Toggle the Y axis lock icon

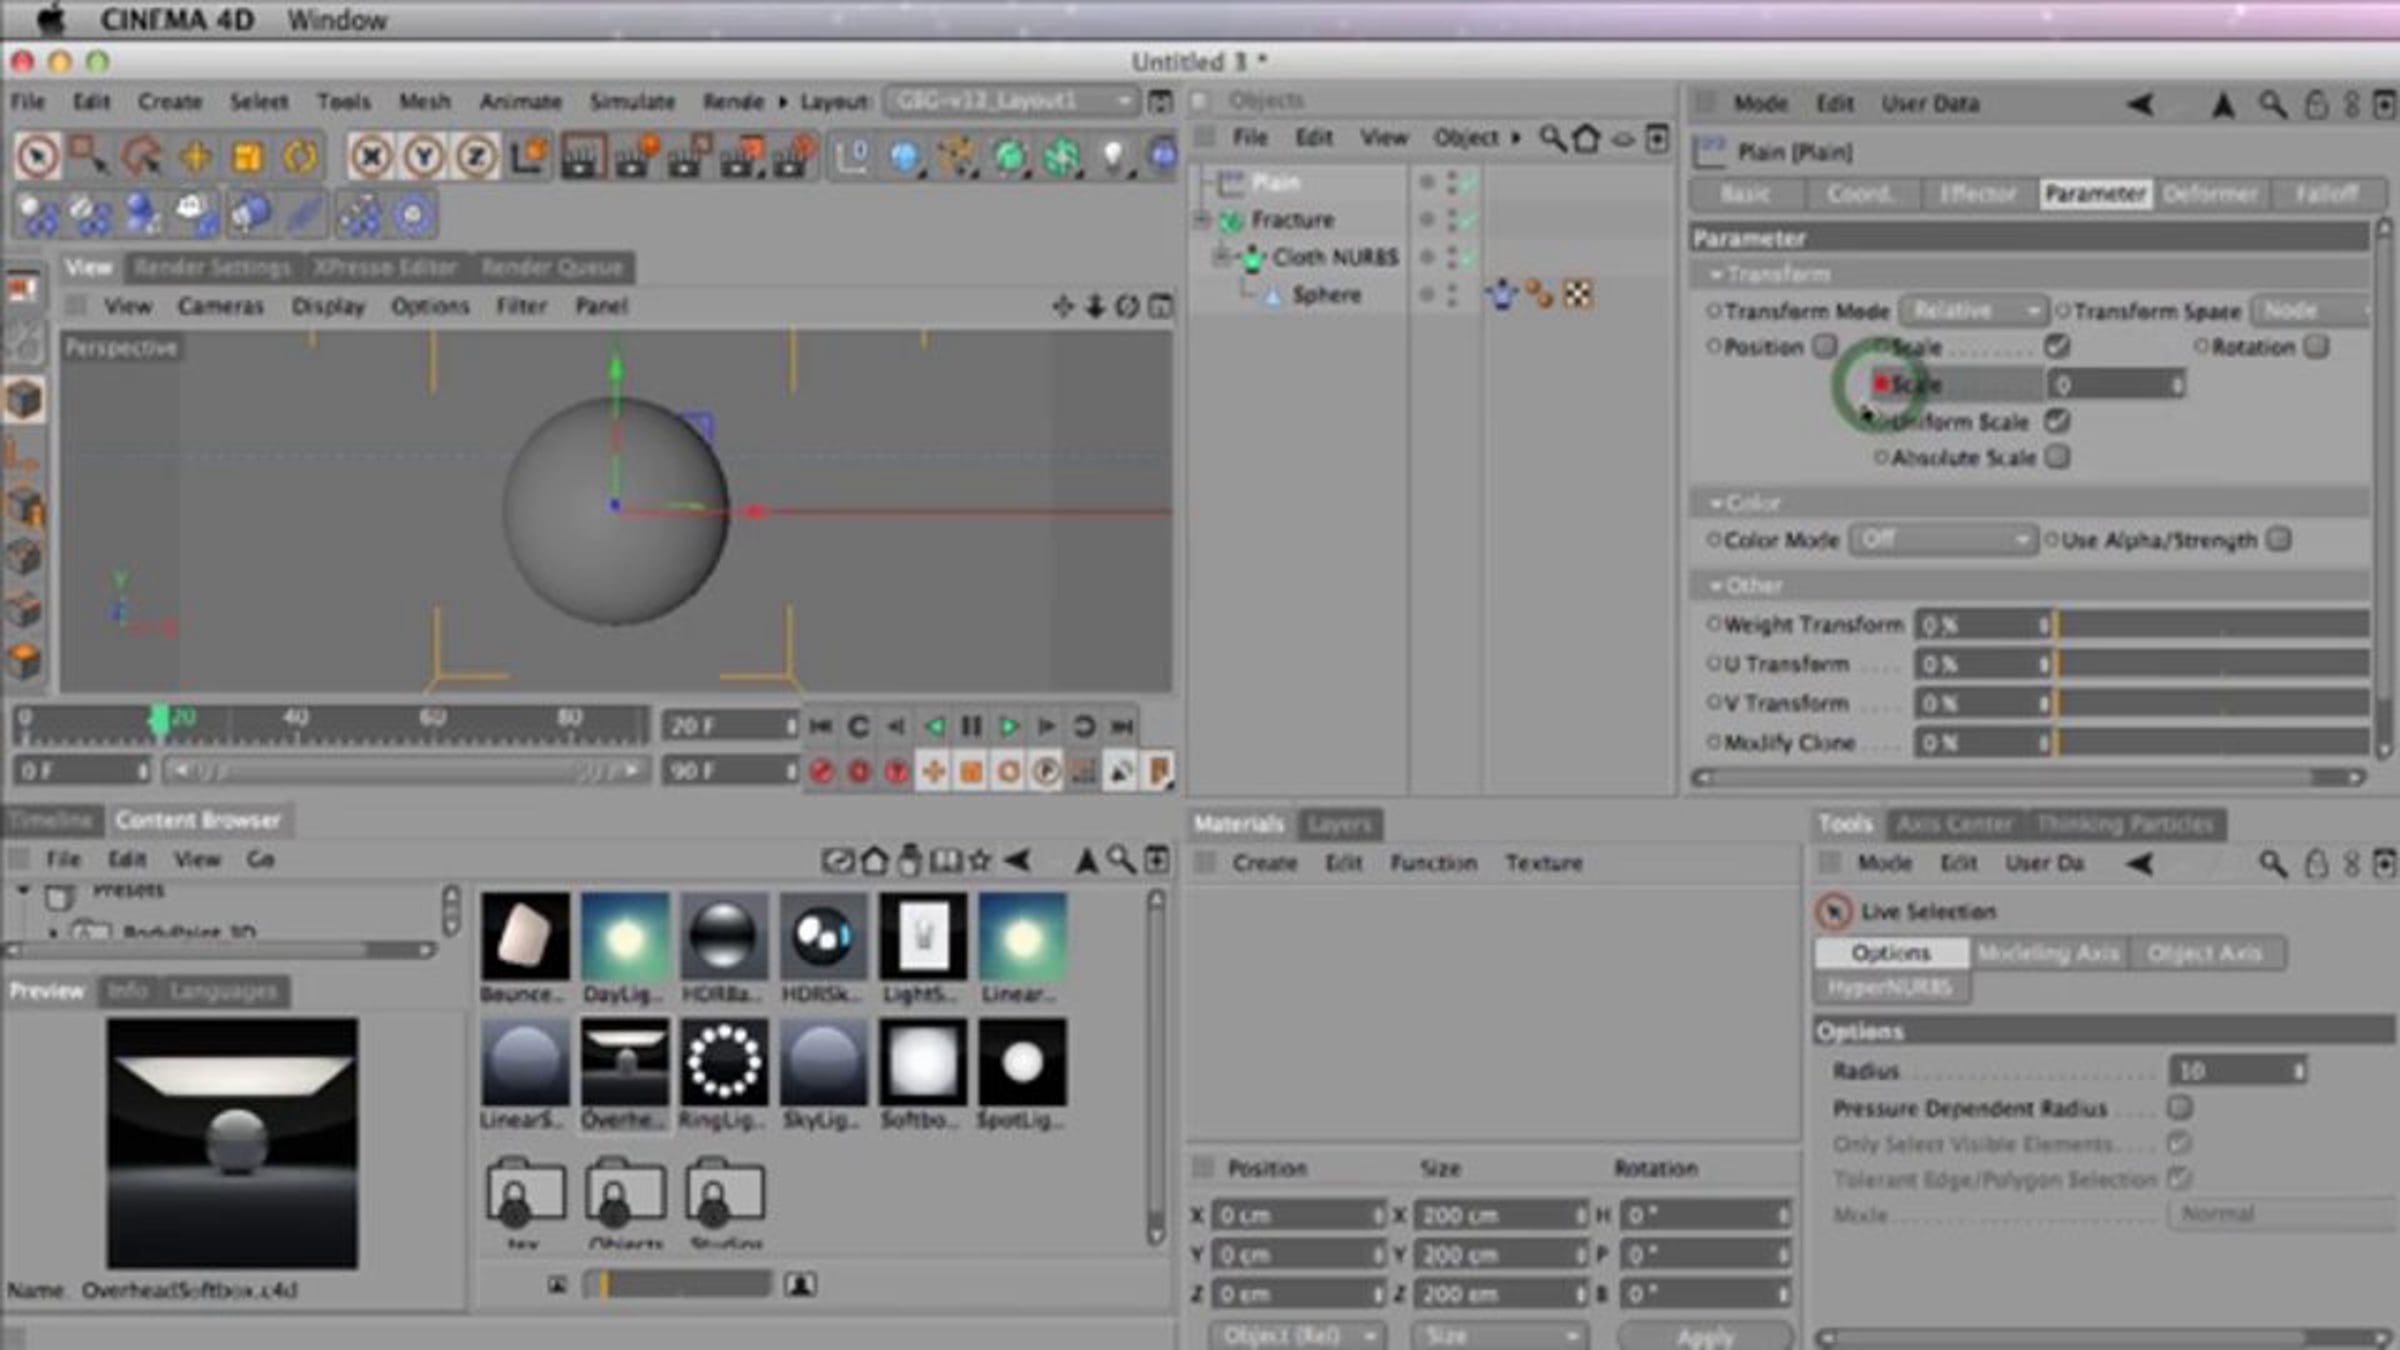click(424, 157)
